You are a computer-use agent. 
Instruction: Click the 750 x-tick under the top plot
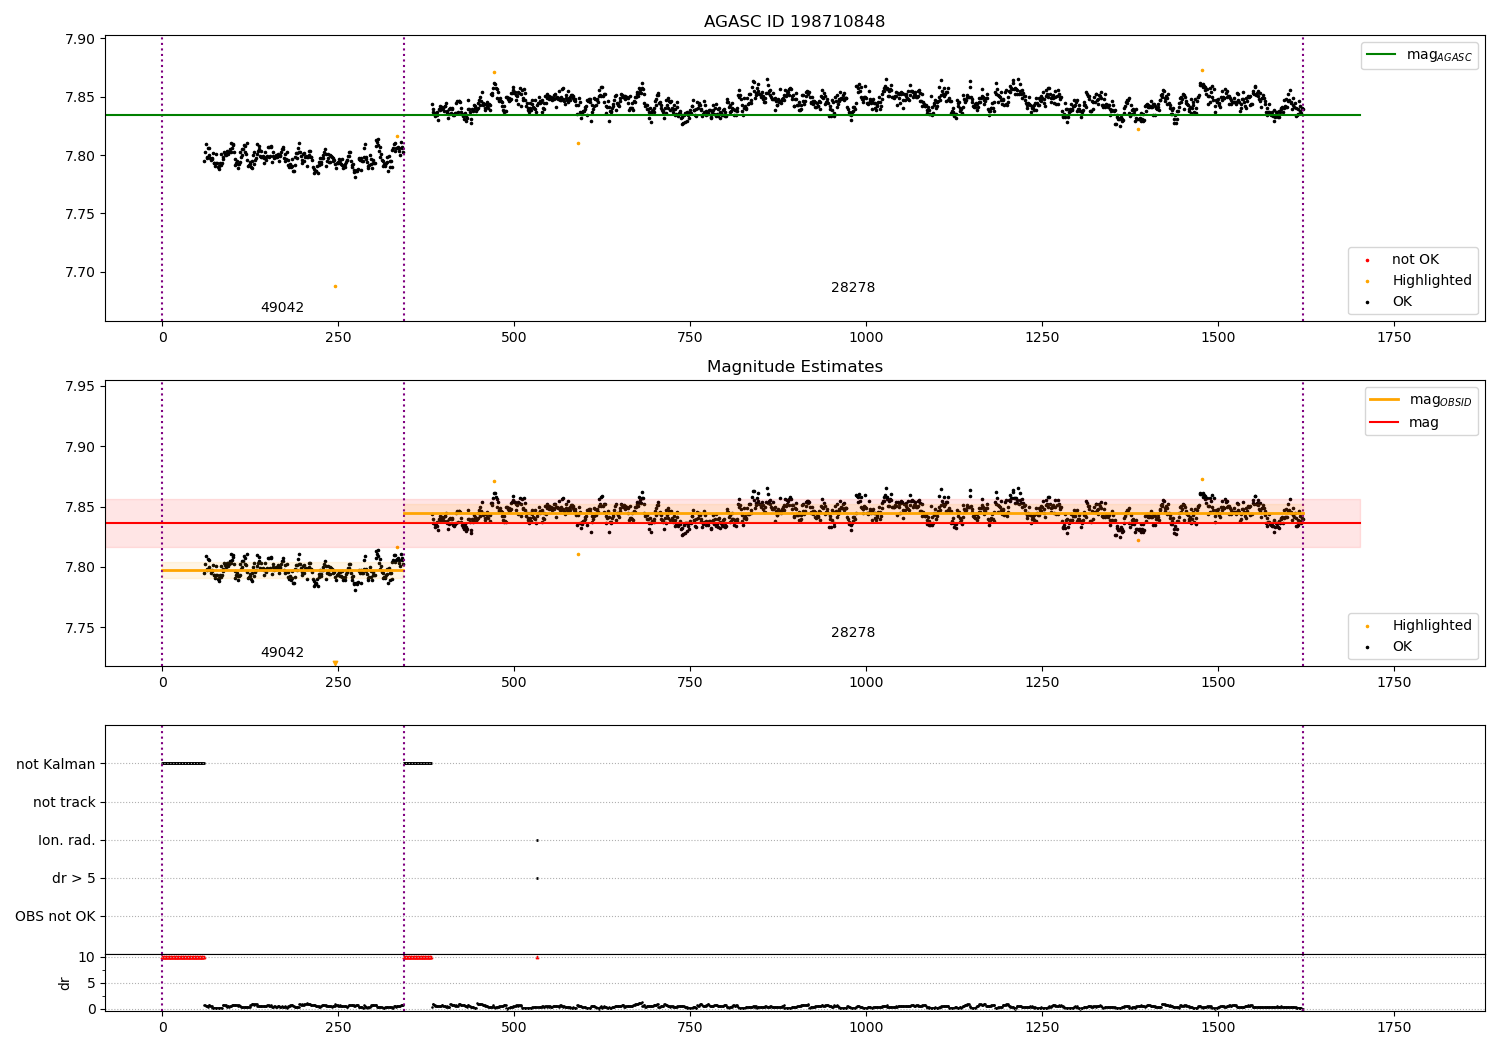(690, 338)
